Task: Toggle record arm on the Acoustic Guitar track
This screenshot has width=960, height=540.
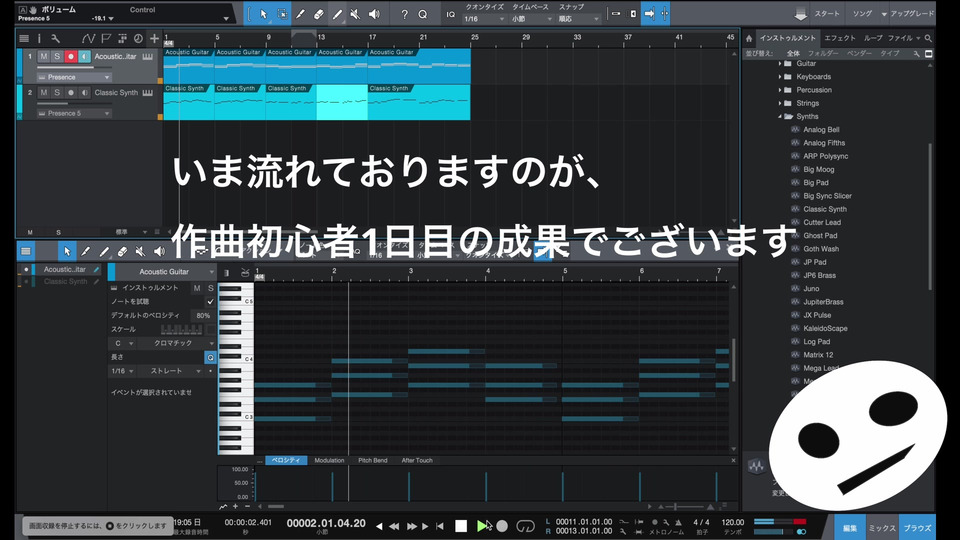Action: coord(70,56)
